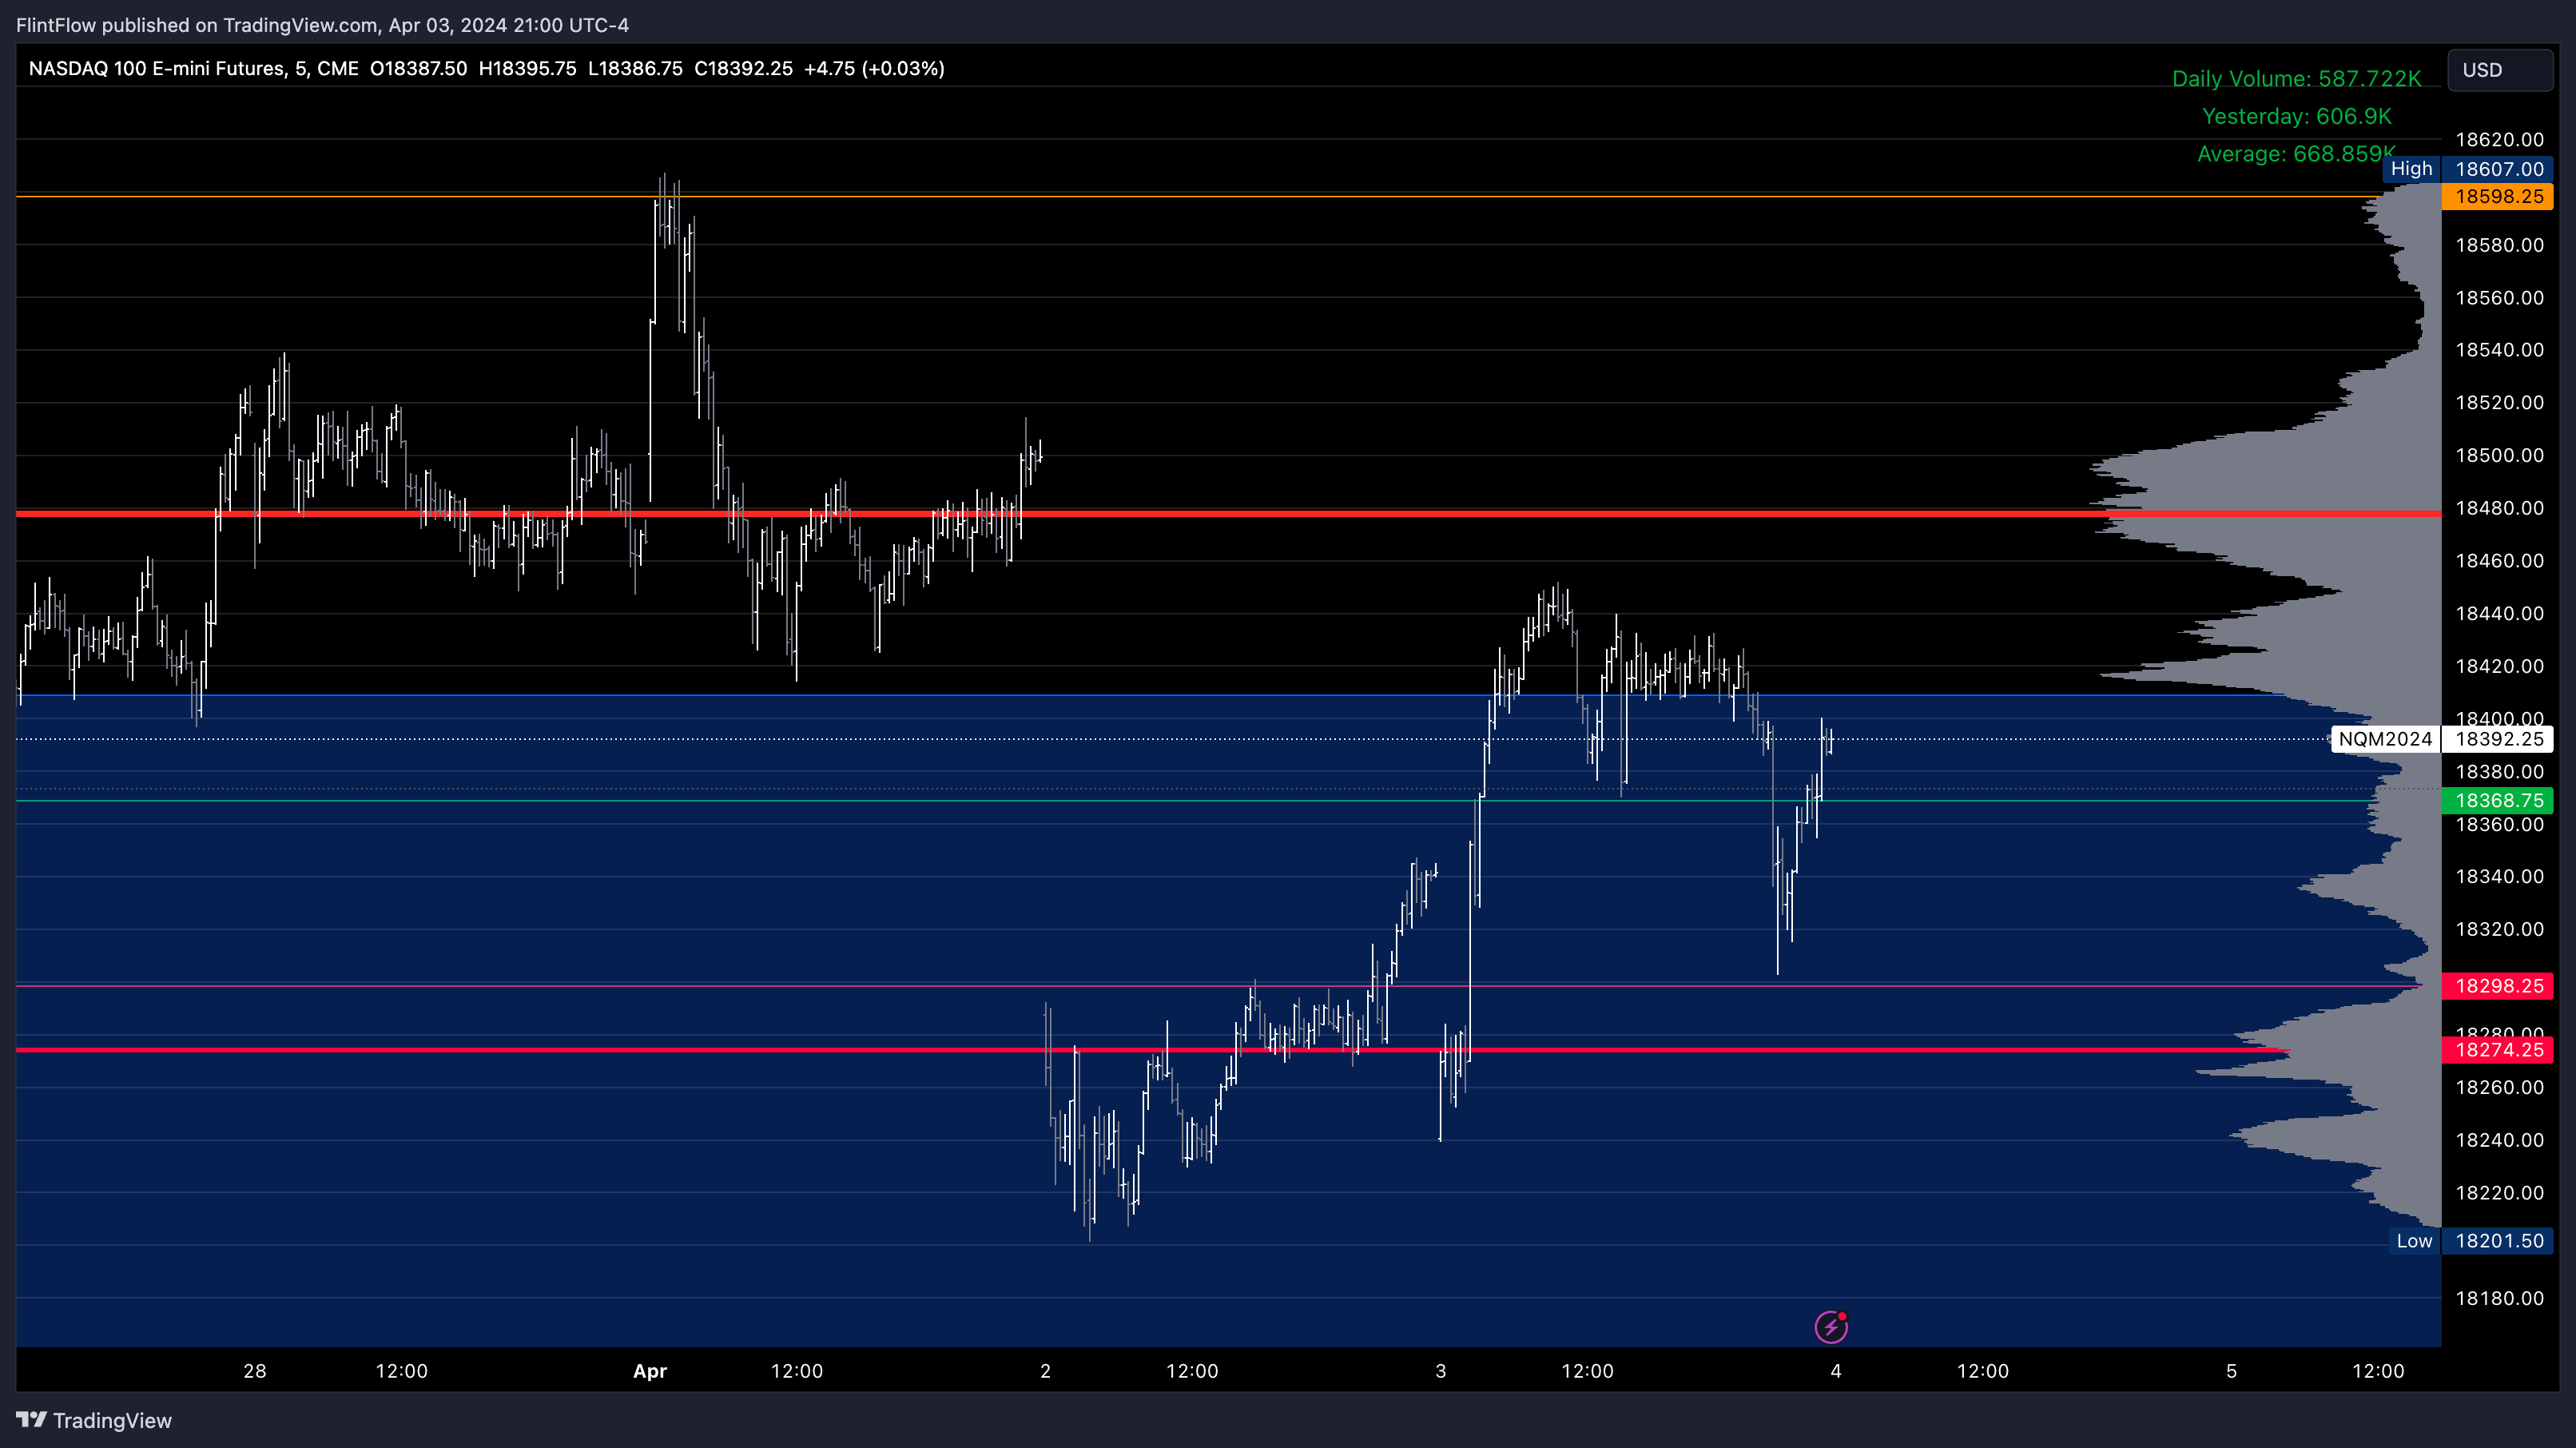Click the Yesterday: 606.9K volume text
The image size is (2576, 1448).
[2297, 116]
